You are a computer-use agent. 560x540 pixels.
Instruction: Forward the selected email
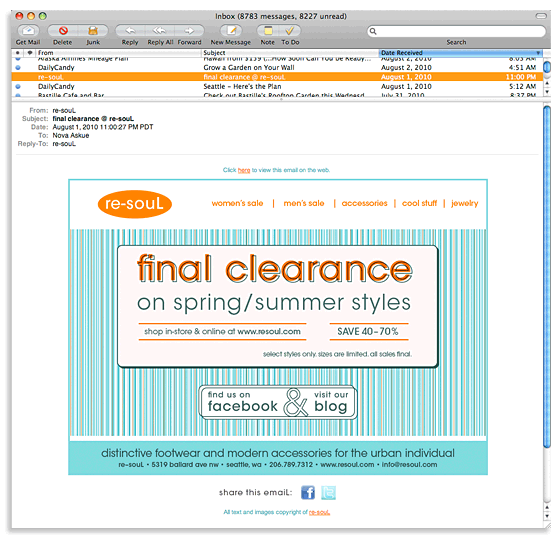point(189,31)
